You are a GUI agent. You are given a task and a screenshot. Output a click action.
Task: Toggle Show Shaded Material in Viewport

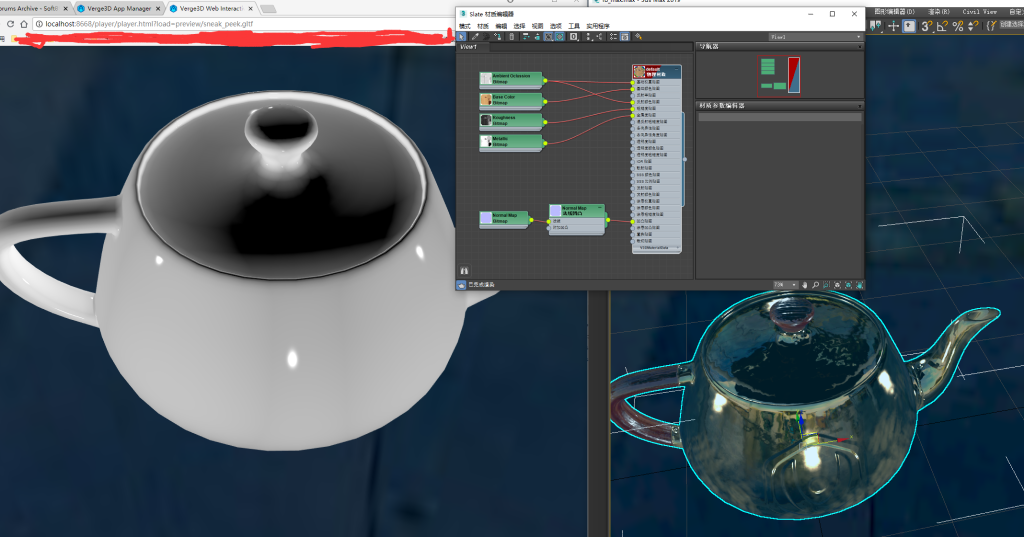point(549,37)
